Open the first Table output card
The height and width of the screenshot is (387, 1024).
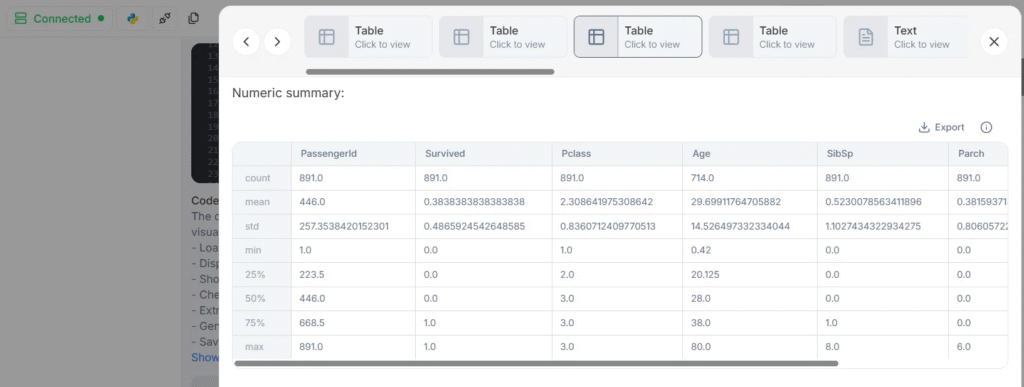point(368,37)
